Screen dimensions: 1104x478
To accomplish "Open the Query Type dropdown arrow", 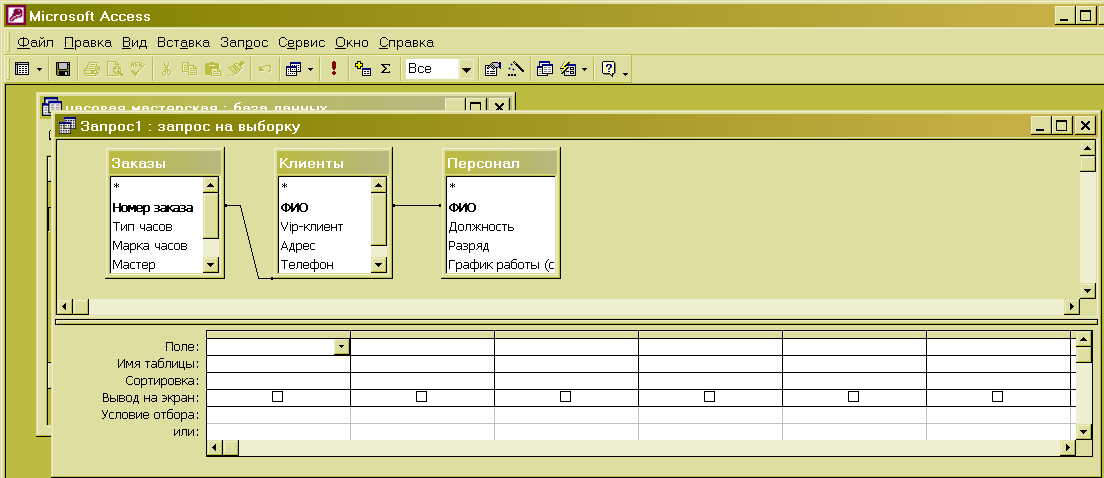I will tap(310, 70).
